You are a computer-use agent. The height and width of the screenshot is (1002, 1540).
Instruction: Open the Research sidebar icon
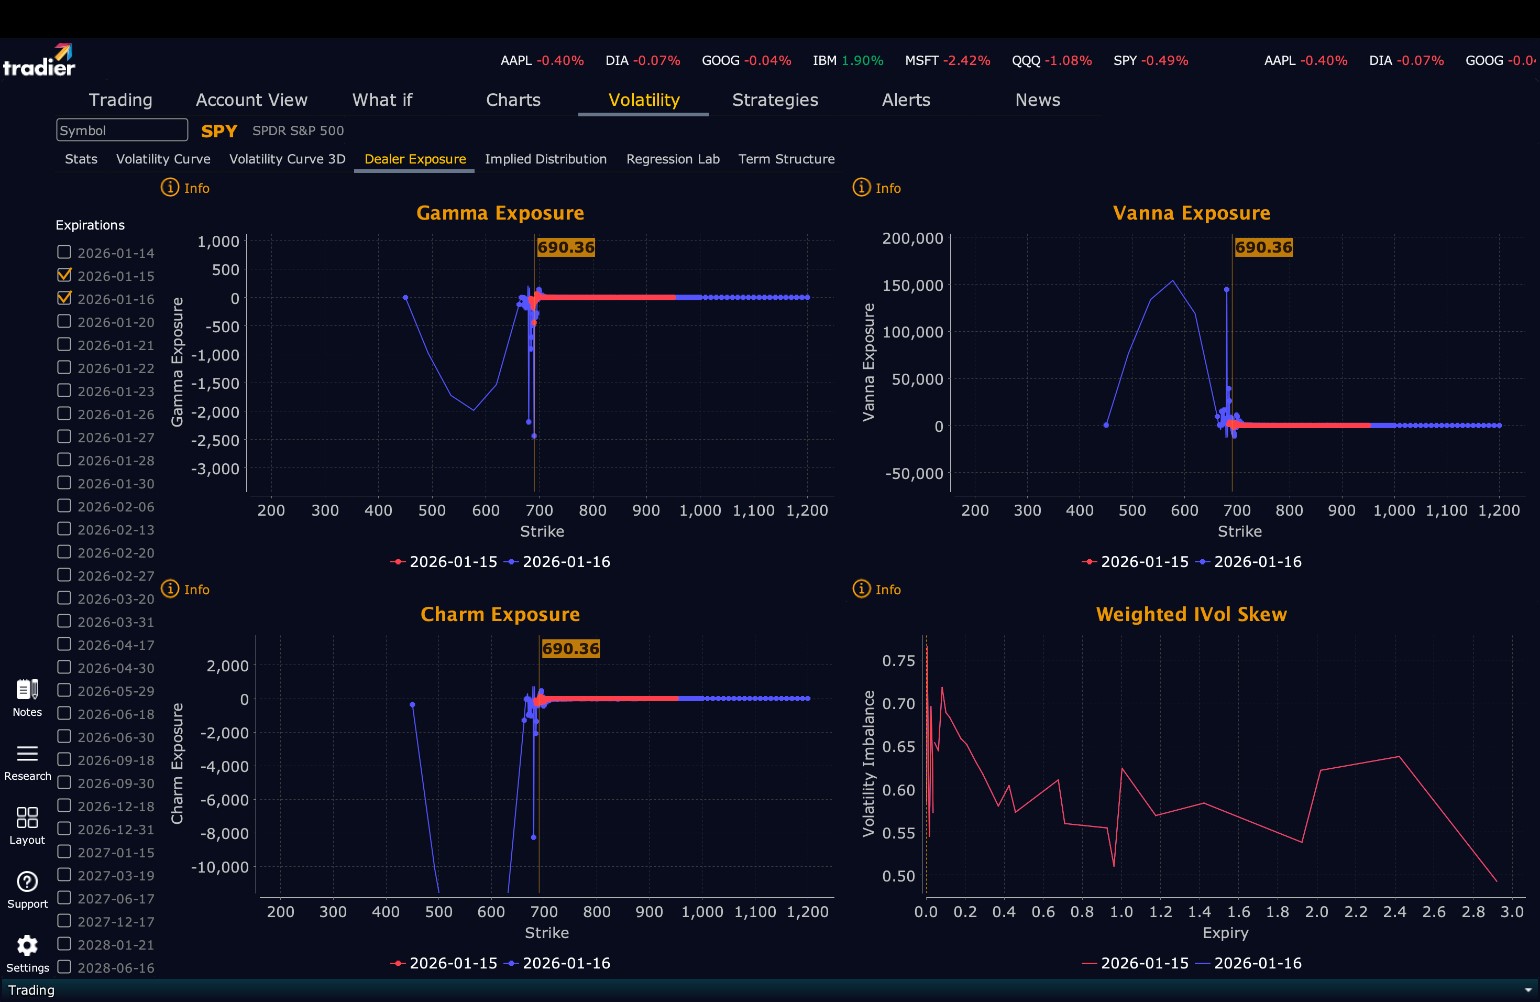(x=27, y=754)
